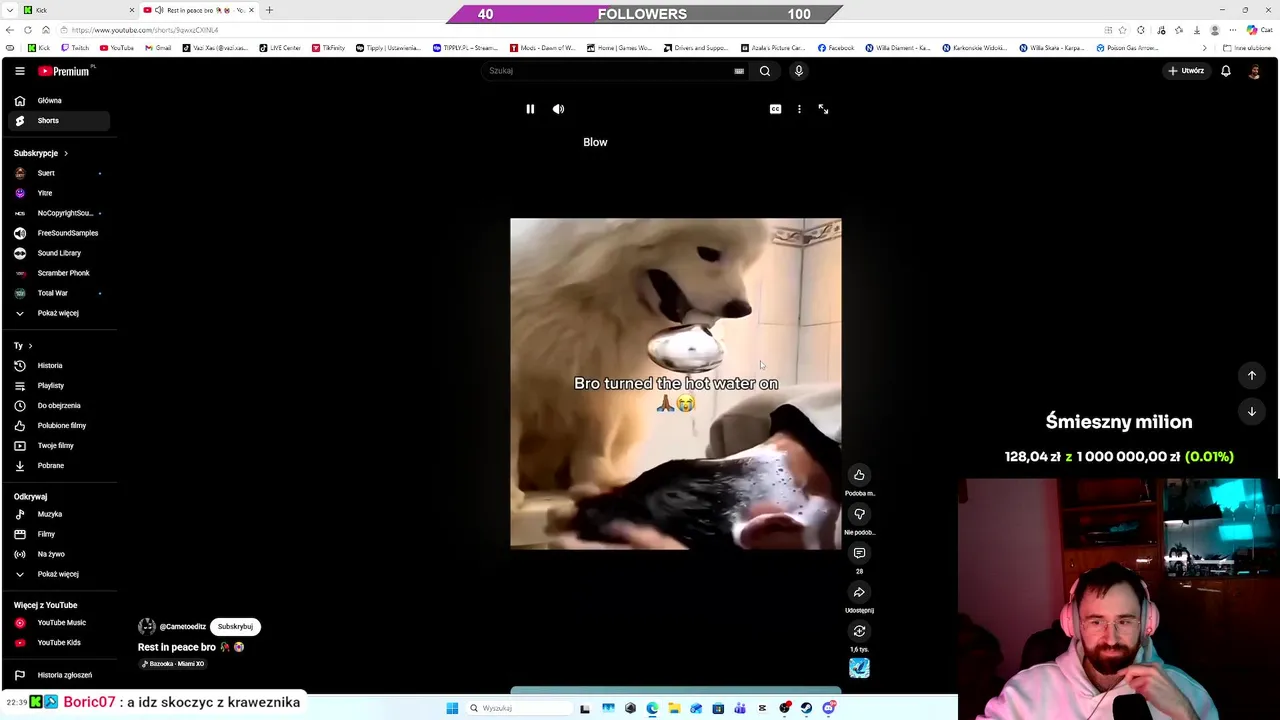
Task: Open Twoje filmy in the sidebar
Action: click(x=59, y=446)
